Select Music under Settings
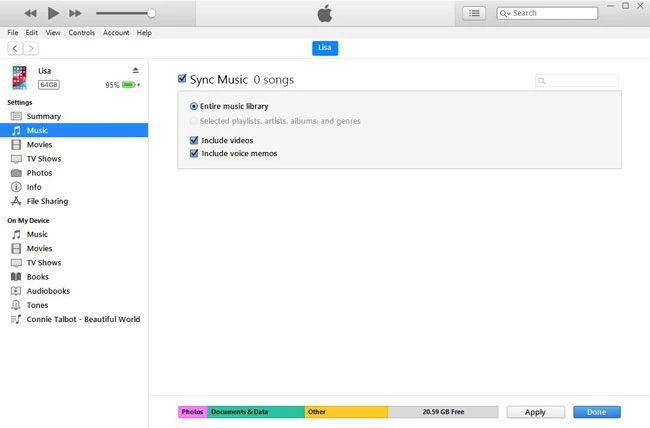The image size is (650, 428). [74, 130]
